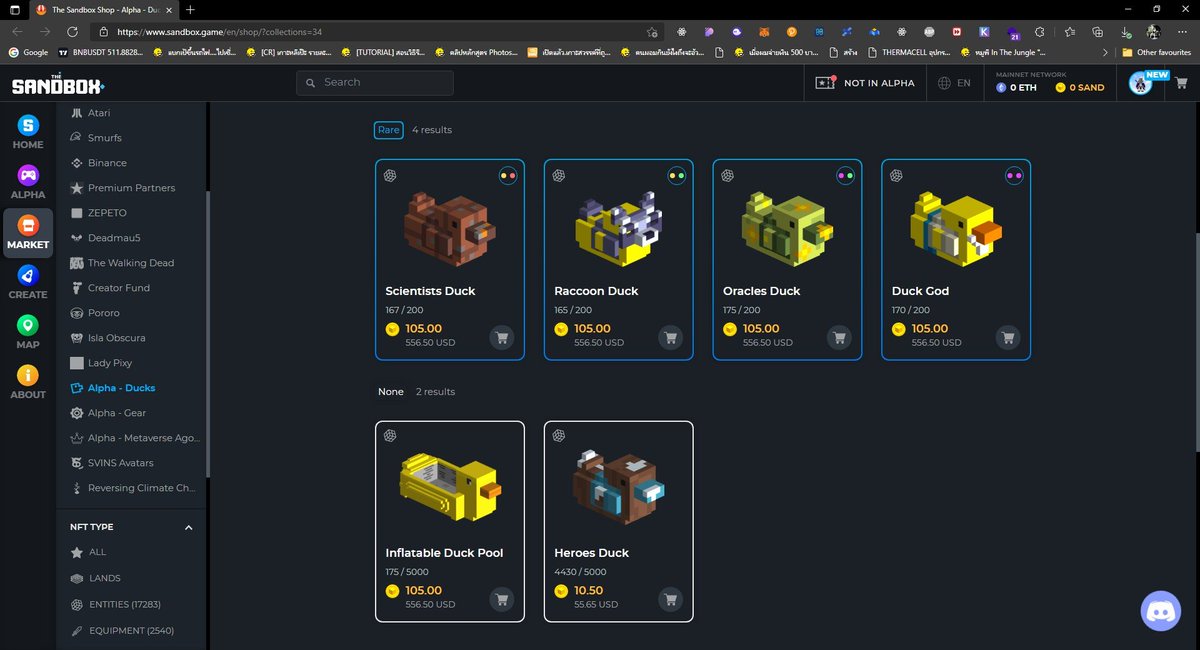Screen dimensions: 1200x650
Task: Open the user avatar profile
Action: point(1140,83)
